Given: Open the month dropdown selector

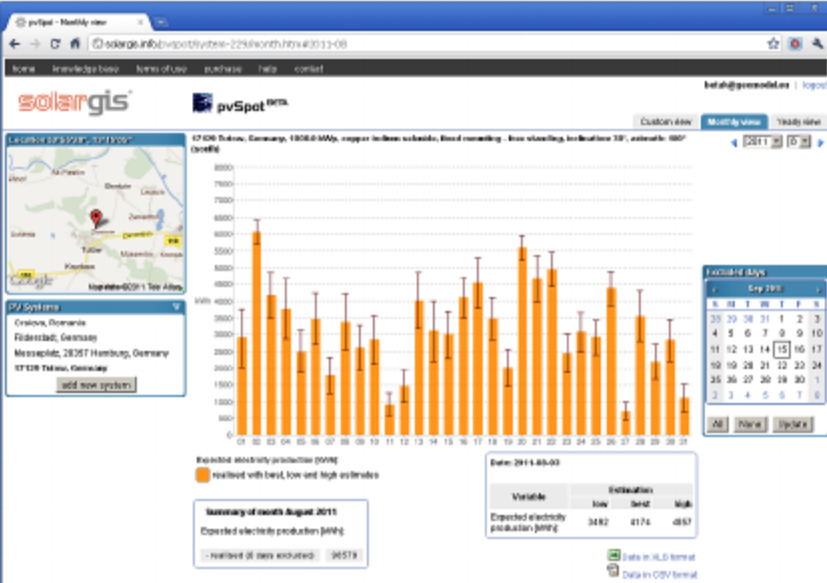Looking at the screenshot, I should (799, 142).
